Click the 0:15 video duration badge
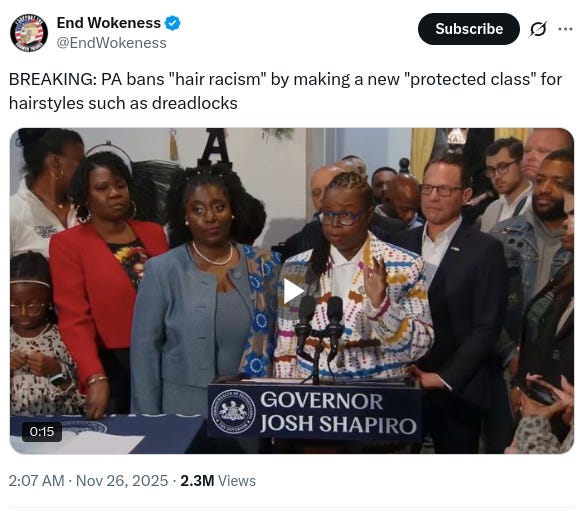 (x=42, y=432)
